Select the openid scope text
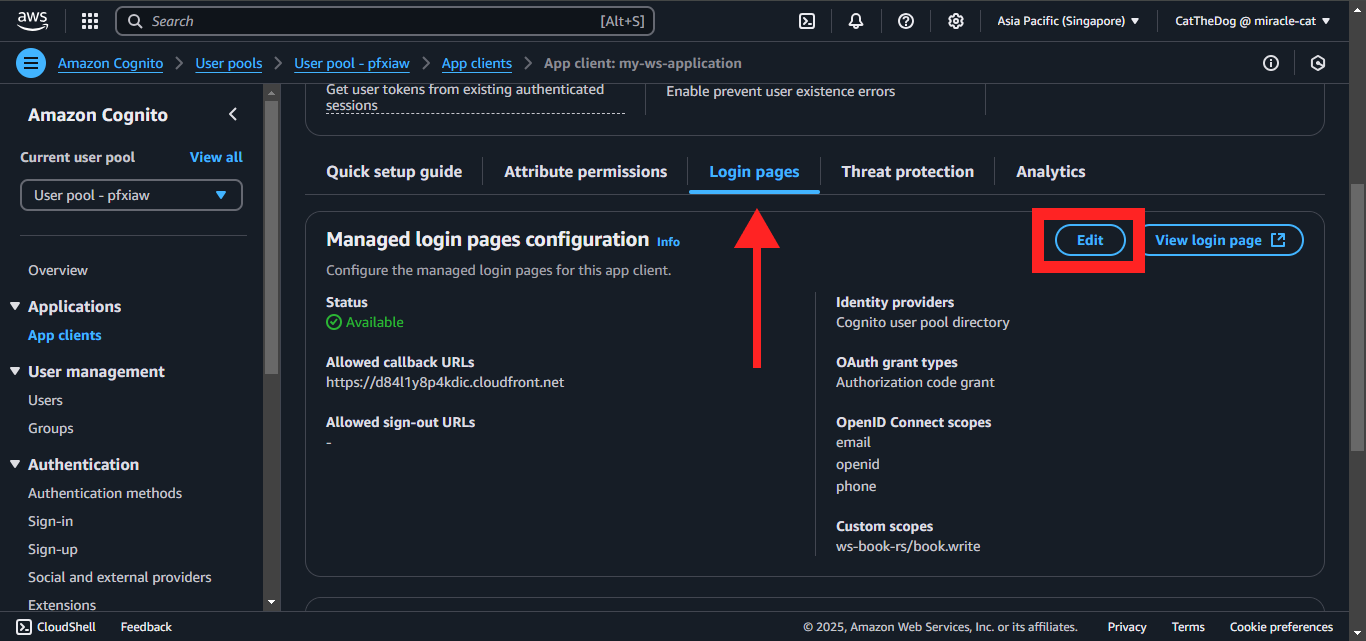1366x641 pixels. 858,464
